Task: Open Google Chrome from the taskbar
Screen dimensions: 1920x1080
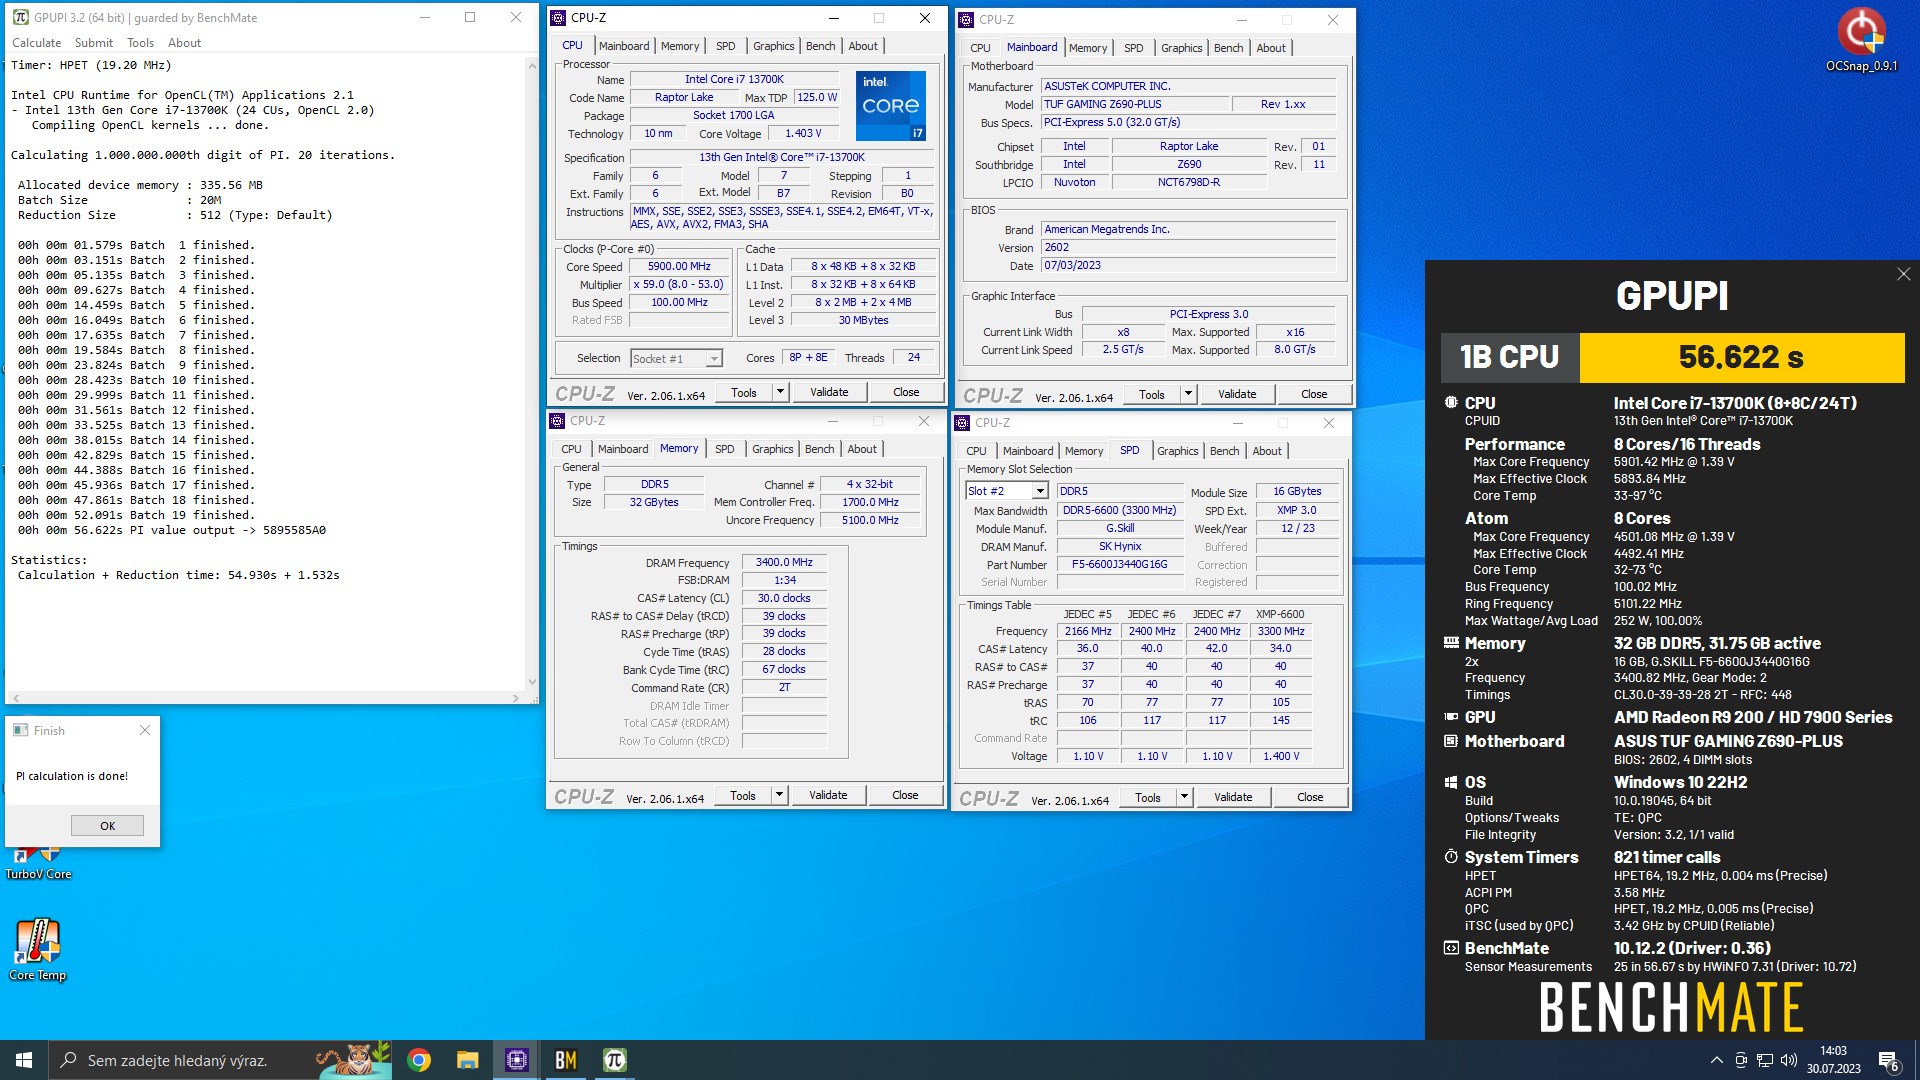Action: click(x=419, y=1060)
